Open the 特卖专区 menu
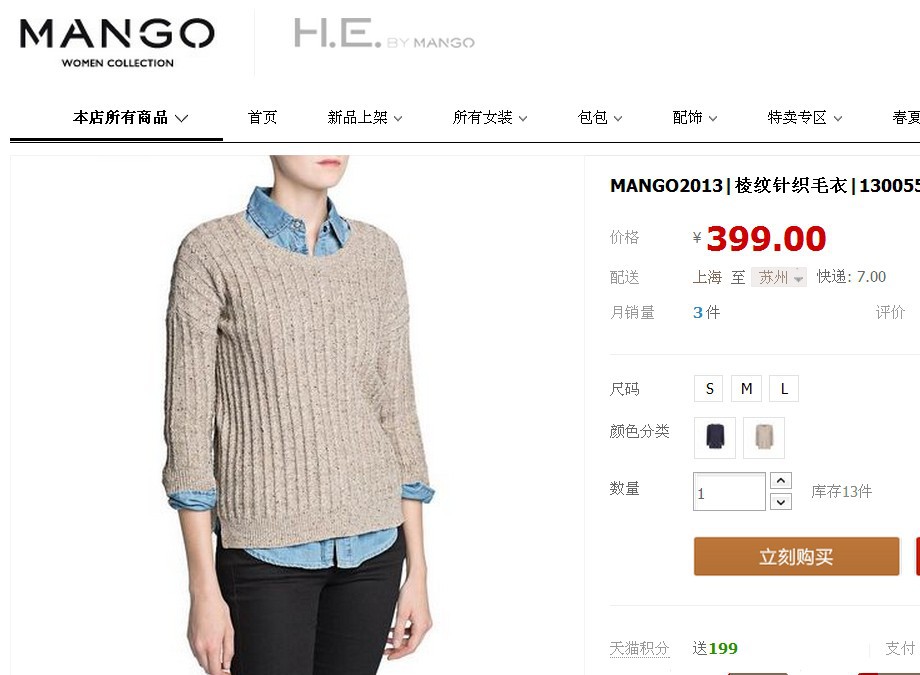920x675 pixels. coord(805,118)
